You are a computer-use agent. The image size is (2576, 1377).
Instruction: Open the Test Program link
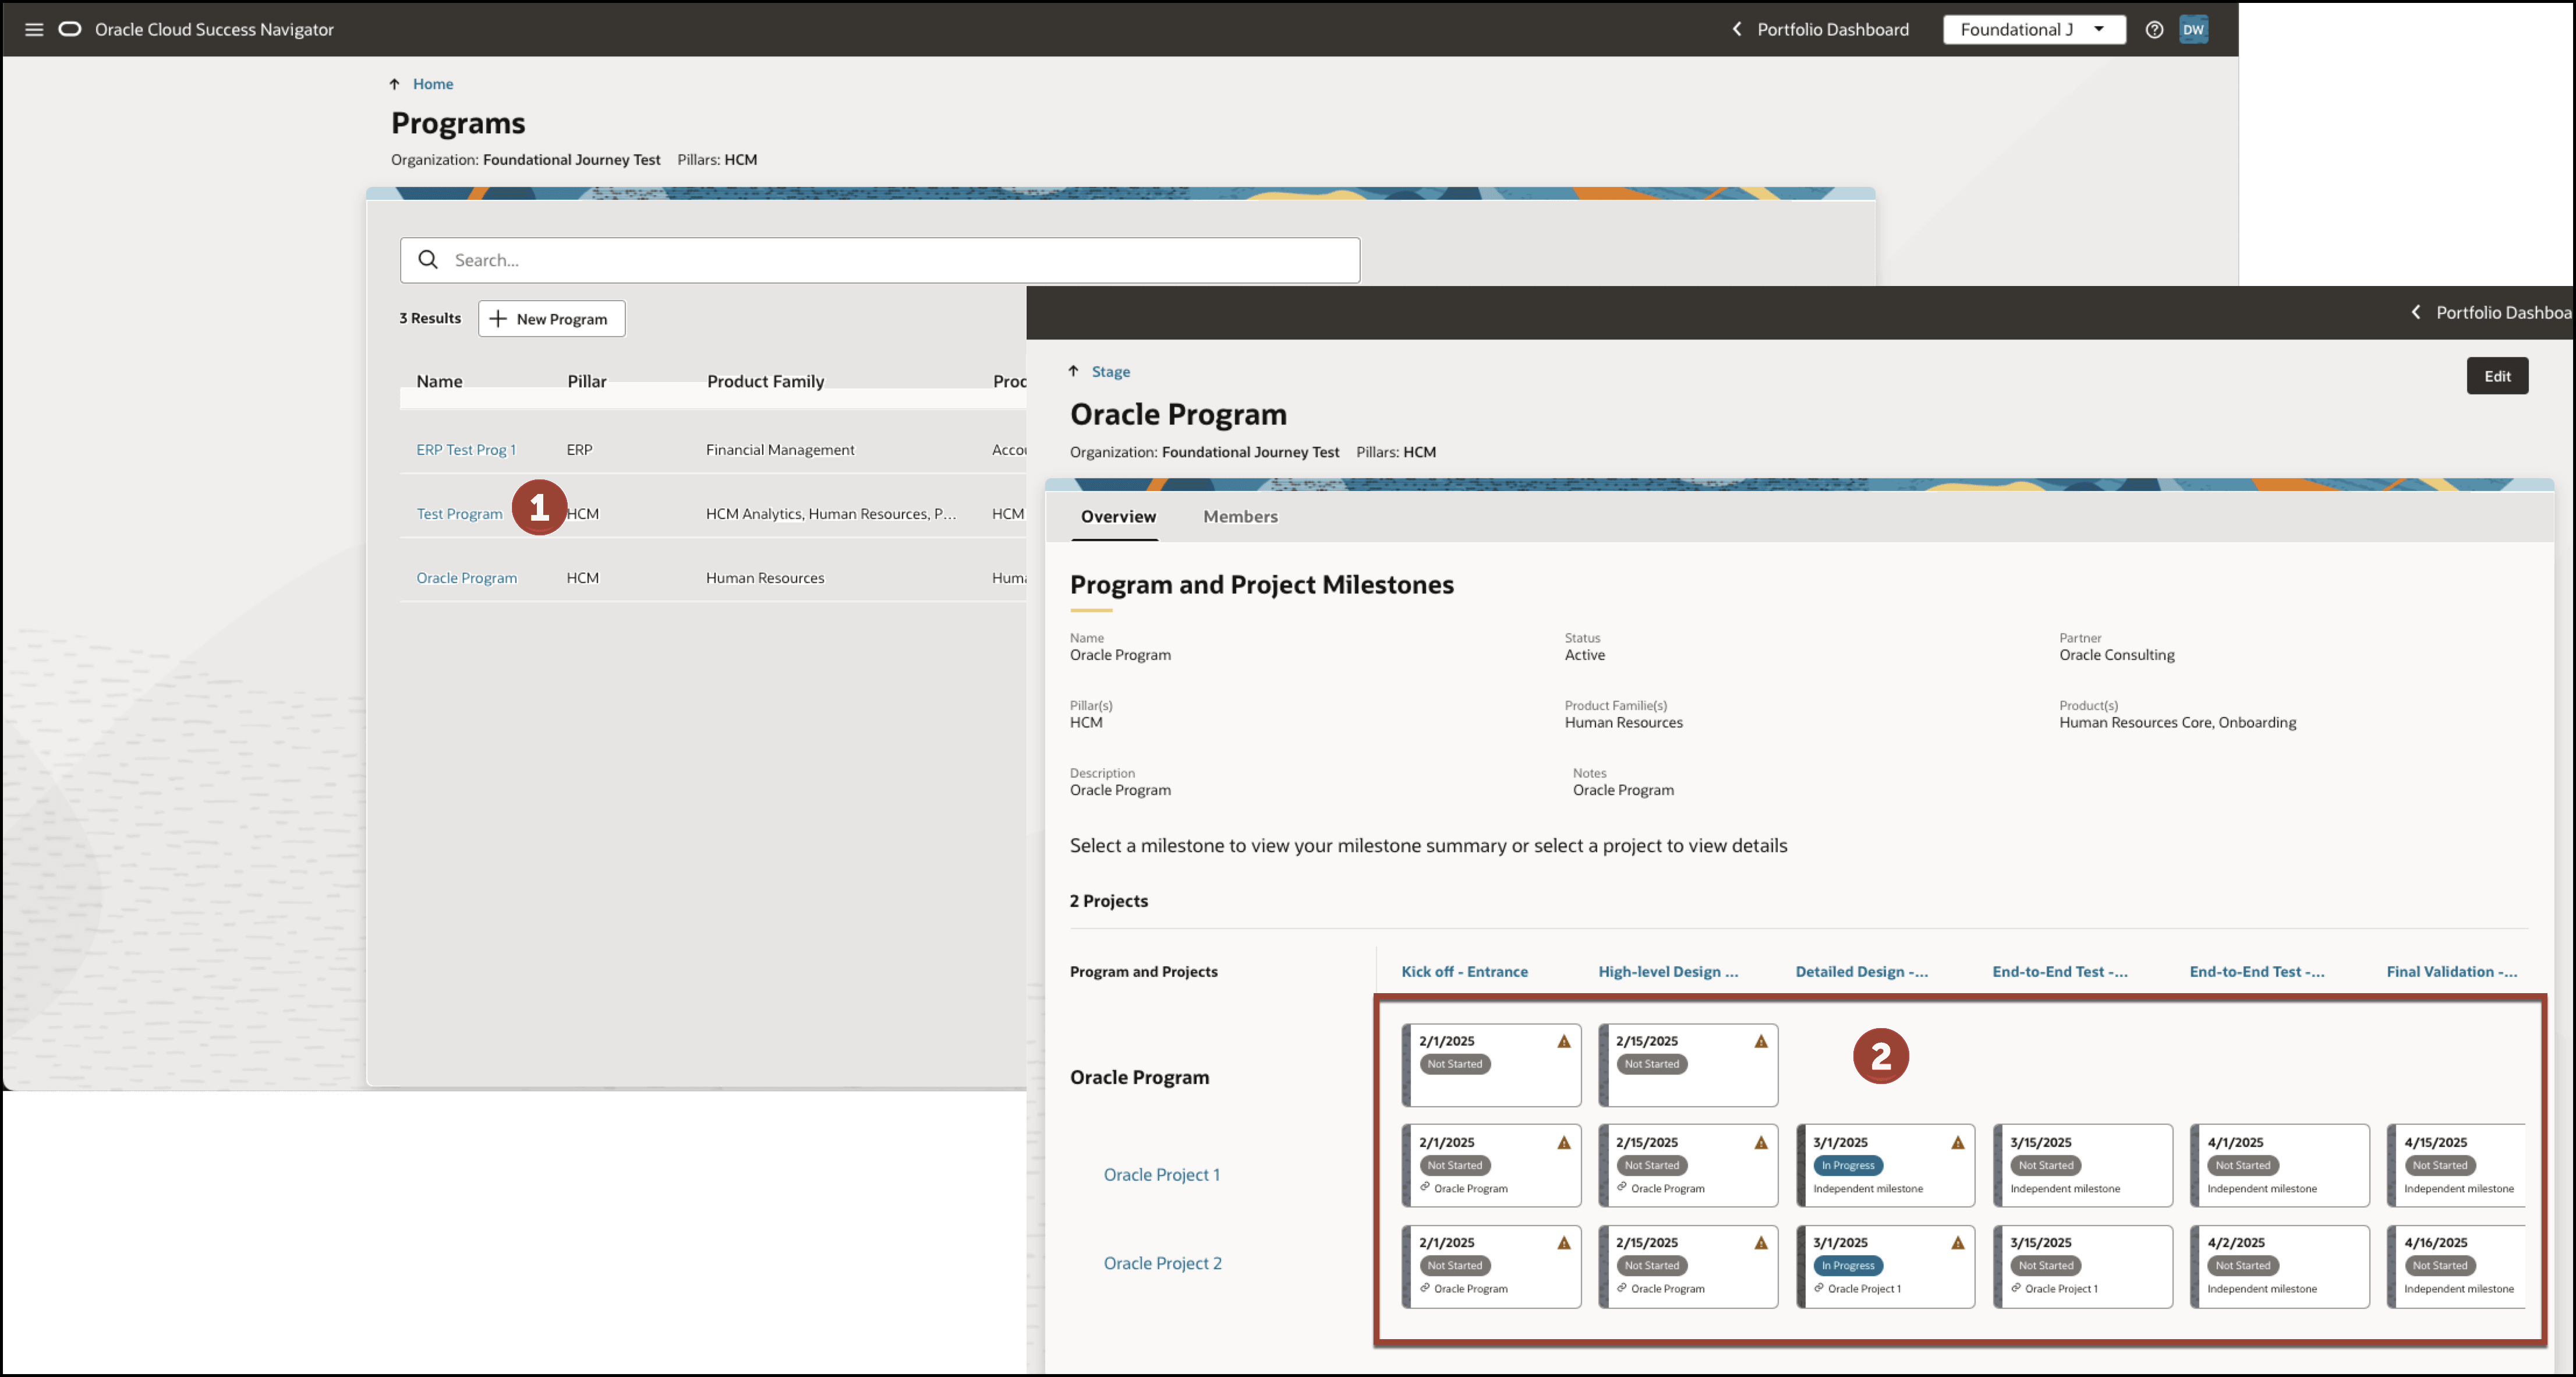tap(459, 513)
